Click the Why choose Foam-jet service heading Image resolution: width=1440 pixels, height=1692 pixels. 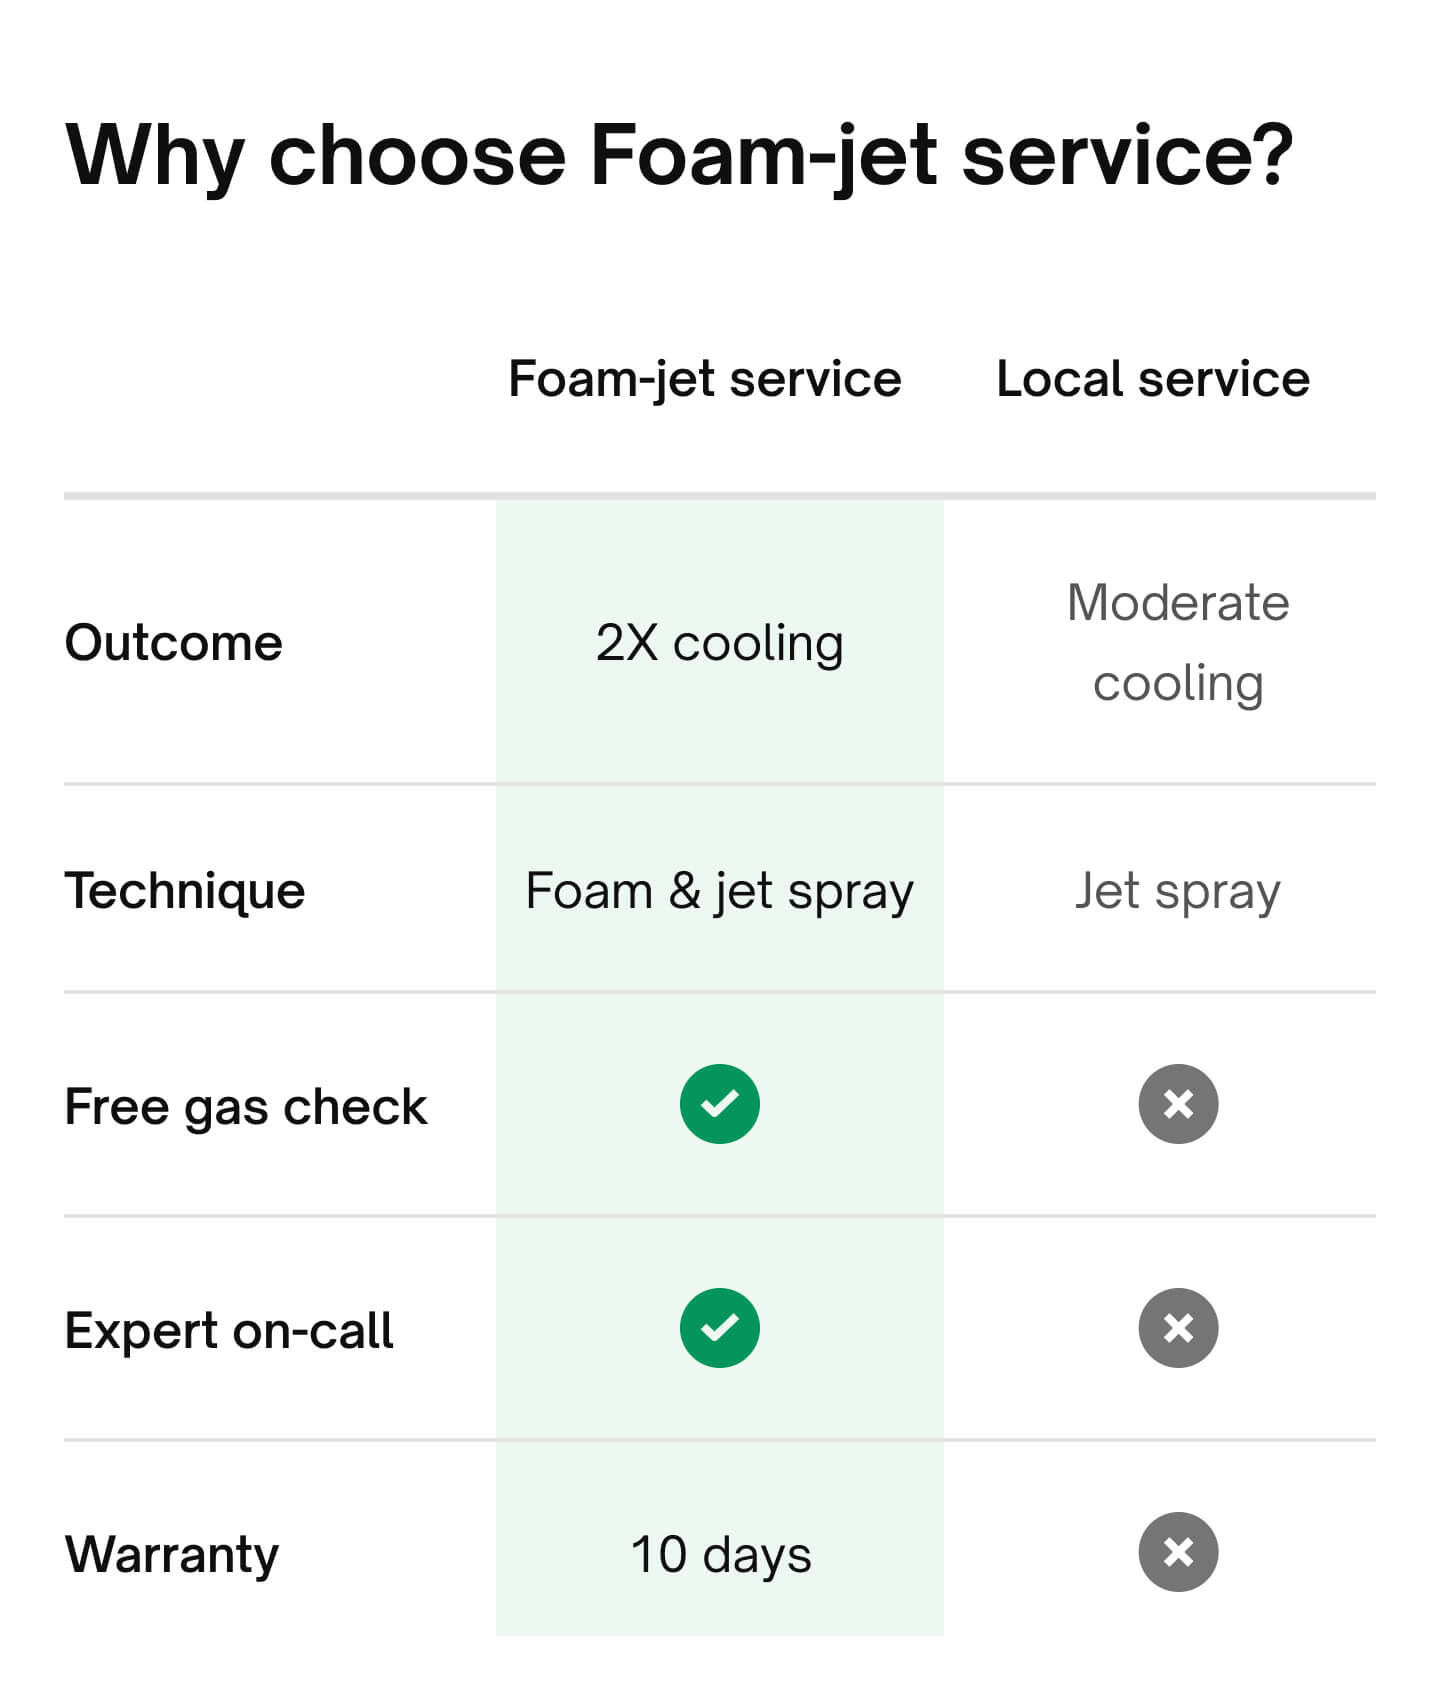click(680, 155)
